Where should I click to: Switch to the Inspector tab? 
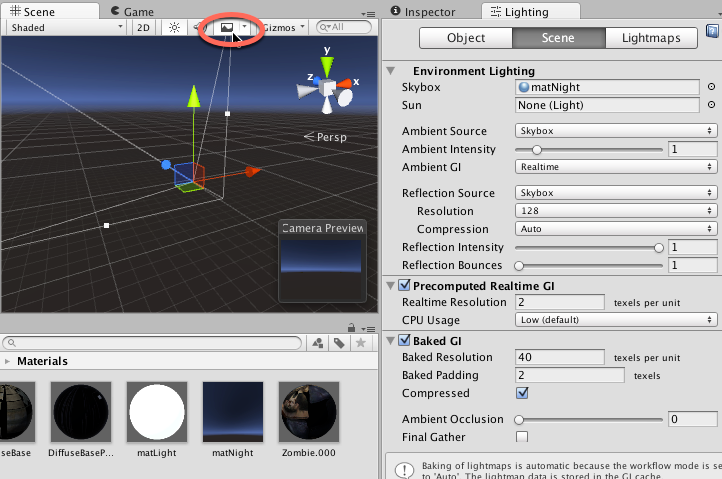click(x=427, y=11)
